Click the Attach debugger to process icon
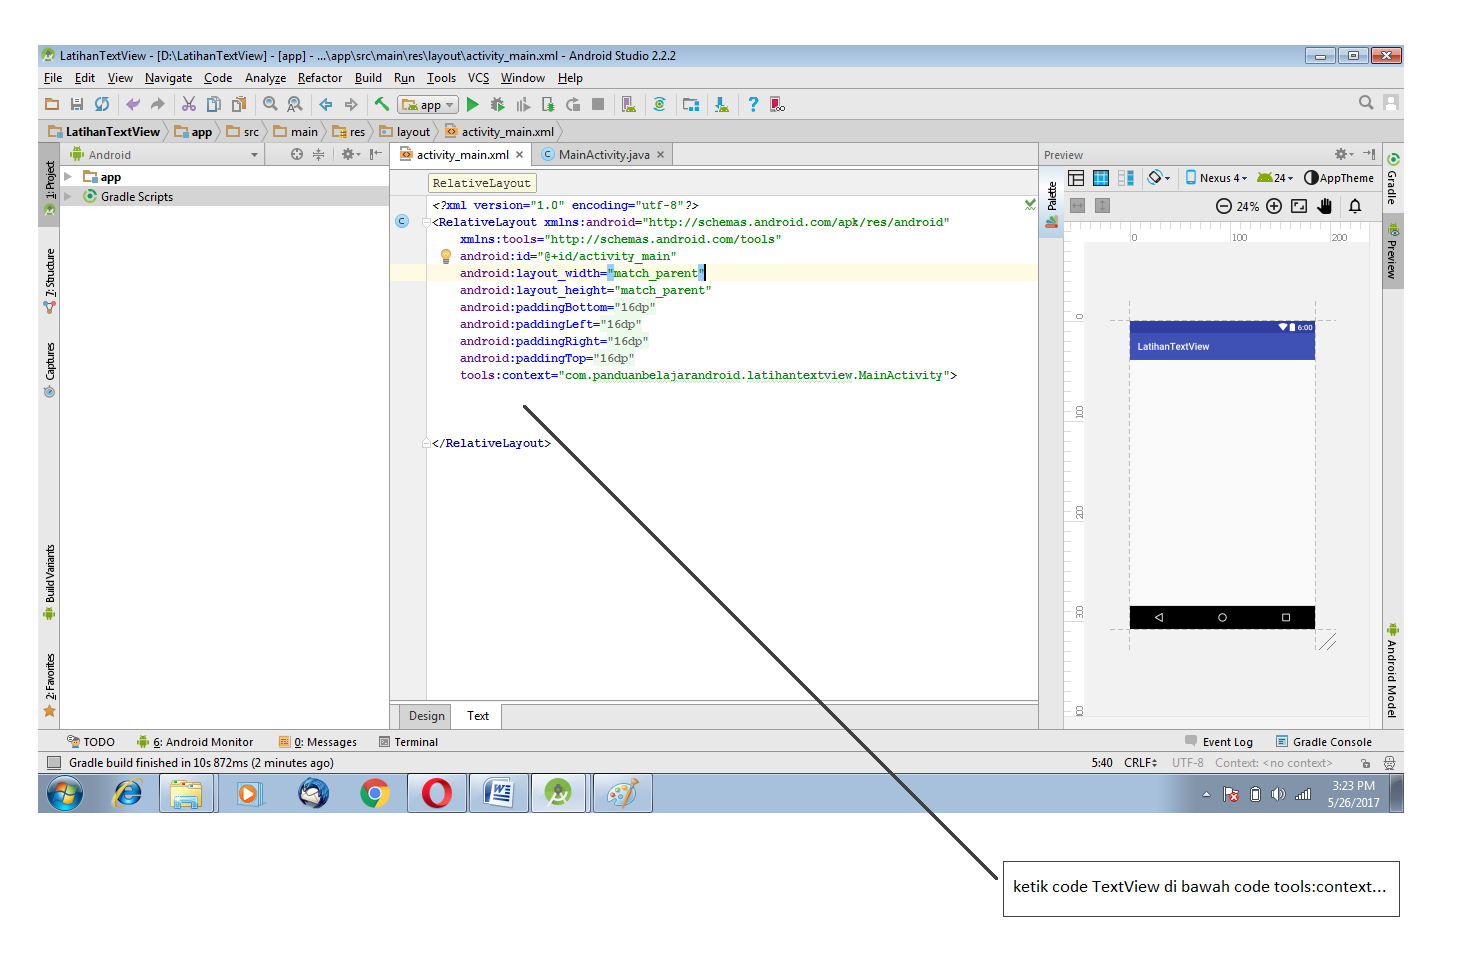This screenshot has width=1477, height=973. 548,104
